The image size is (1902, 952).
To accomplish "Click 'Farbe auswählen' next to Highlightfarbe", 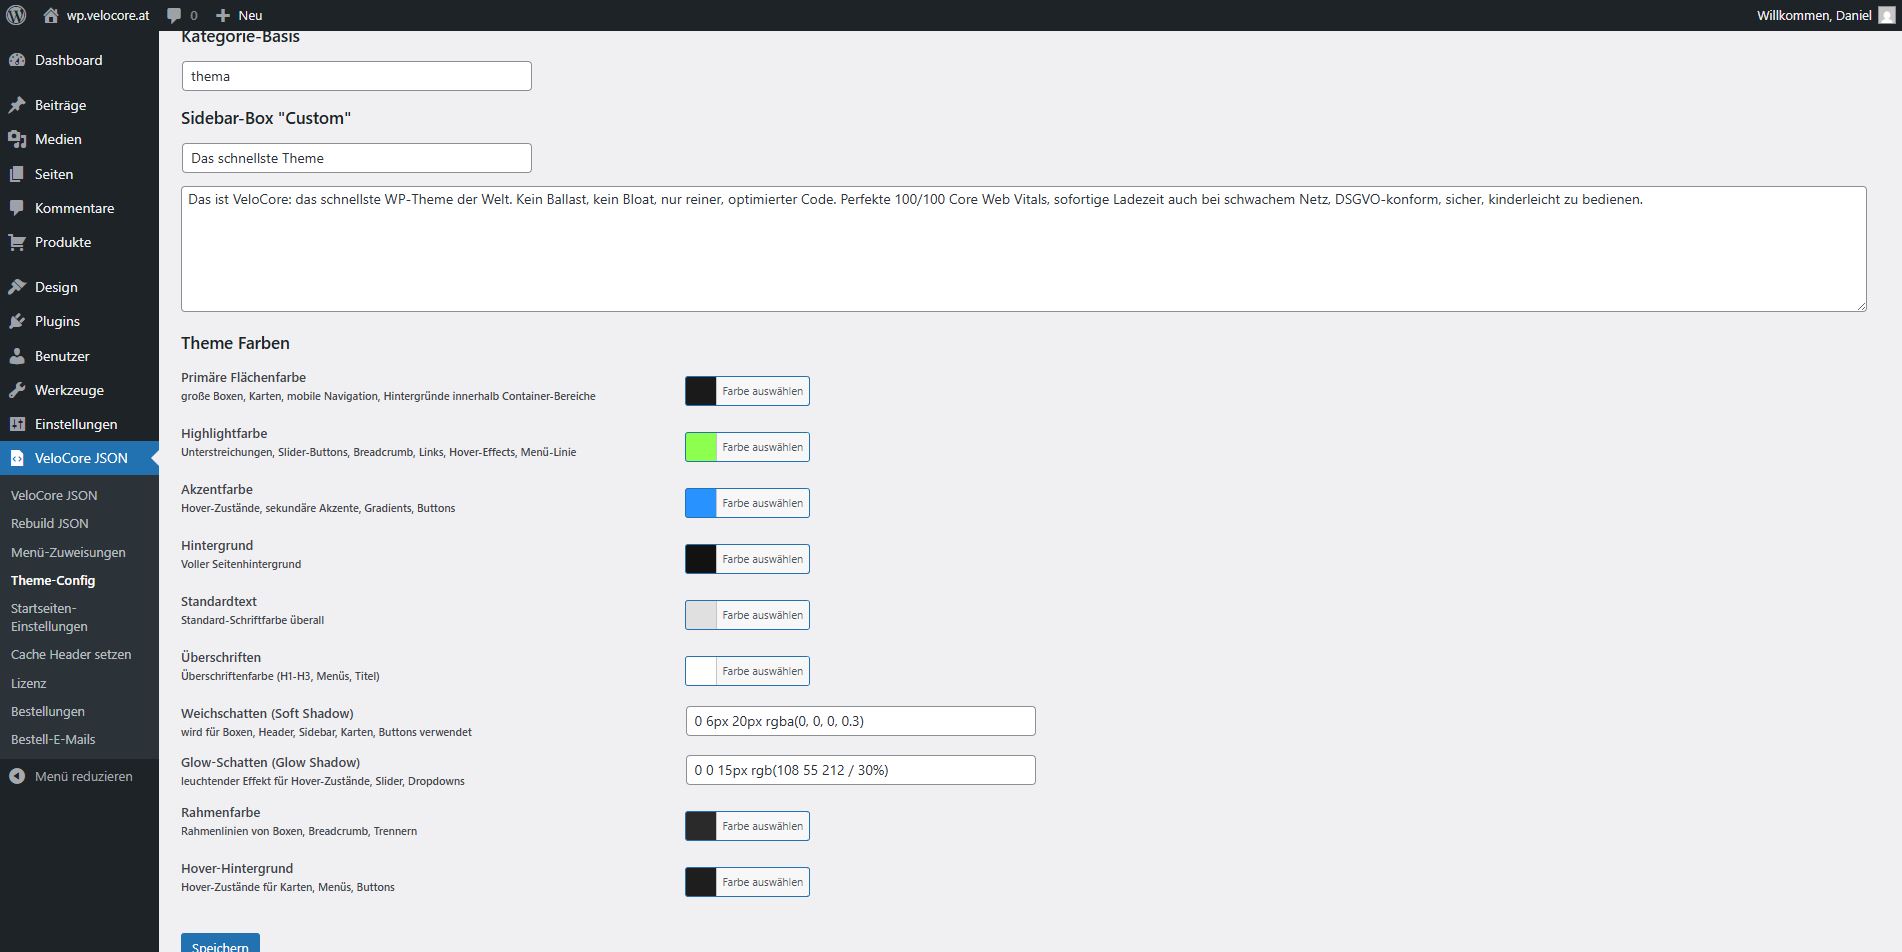I will tap(762, 447).
